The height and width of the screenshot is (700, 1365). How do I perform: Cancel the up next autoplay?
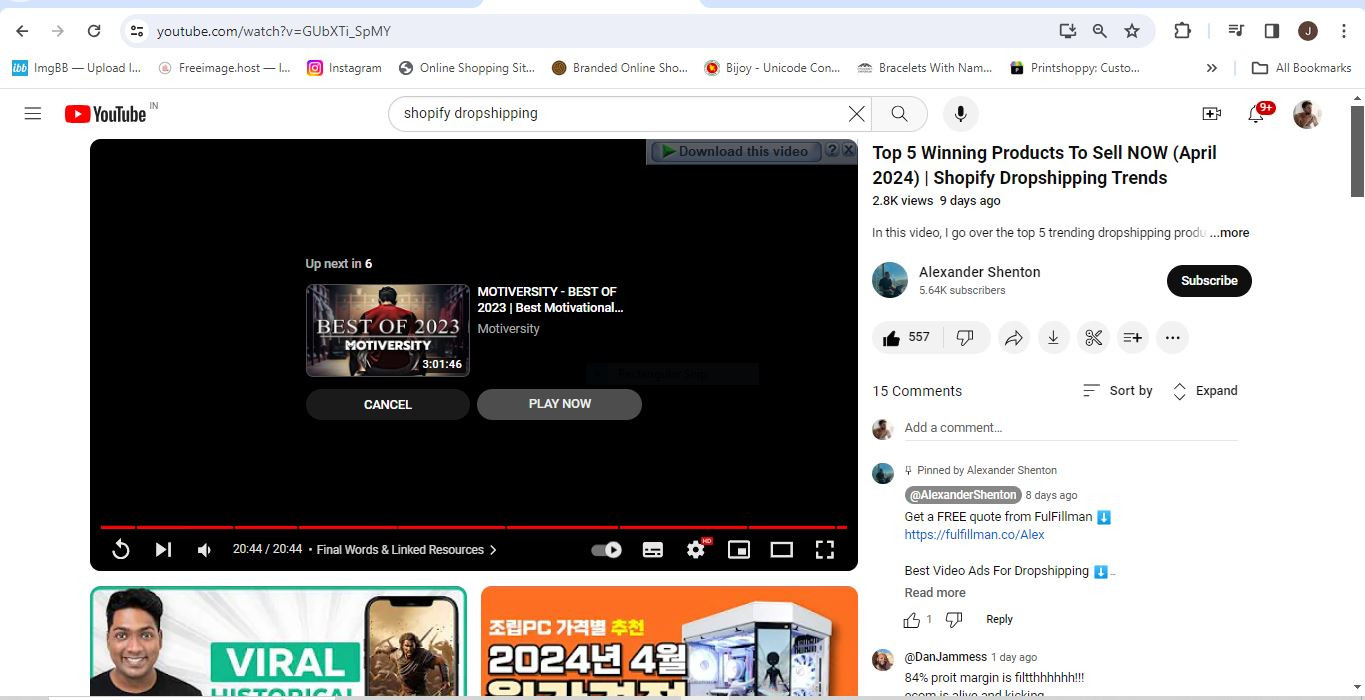388,404
